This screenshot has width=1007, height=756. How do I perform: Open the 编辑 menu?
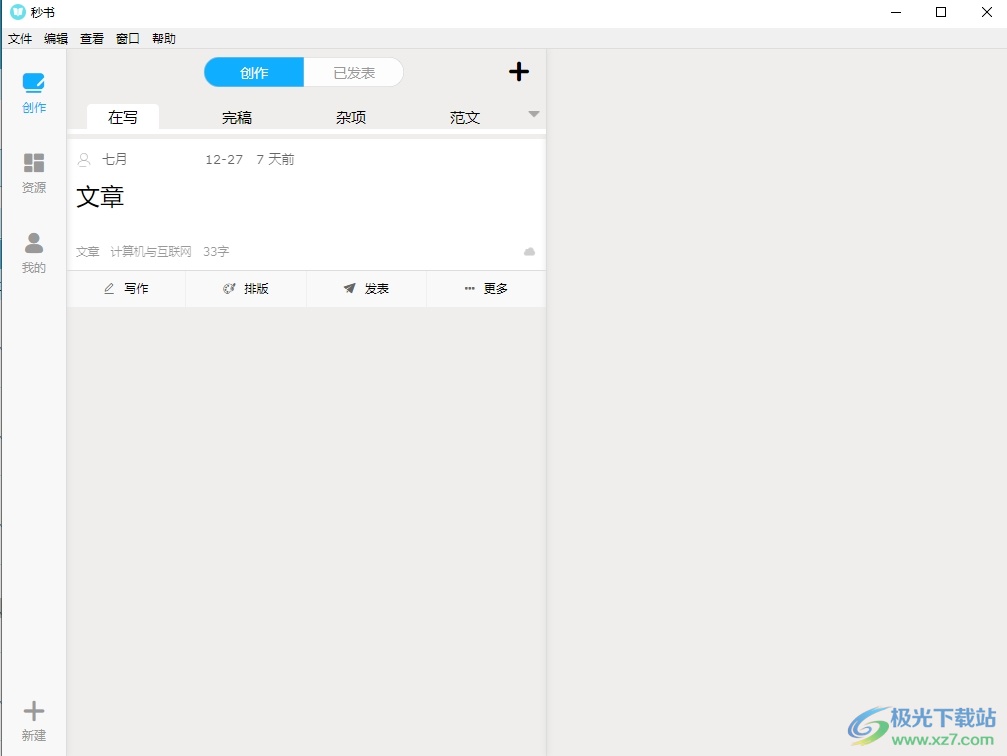pyautogui.click(x=56, y=39)
